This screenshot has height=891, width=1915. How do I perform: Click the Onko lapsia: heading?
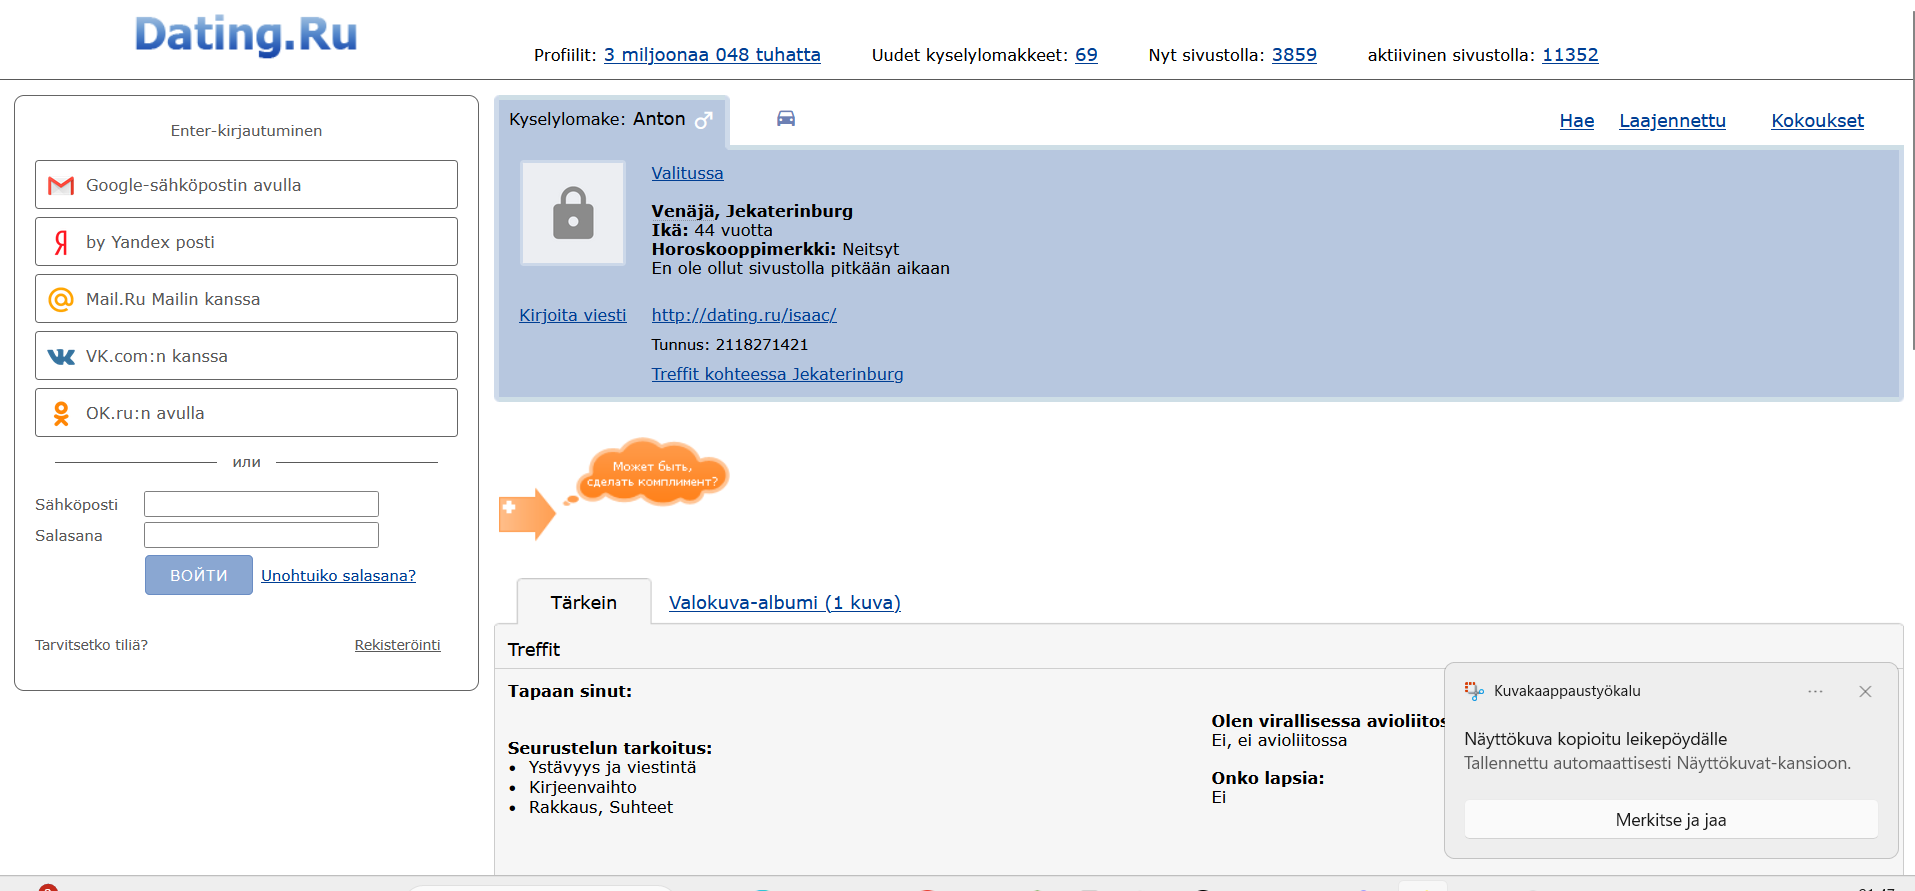pos(1268,778)
